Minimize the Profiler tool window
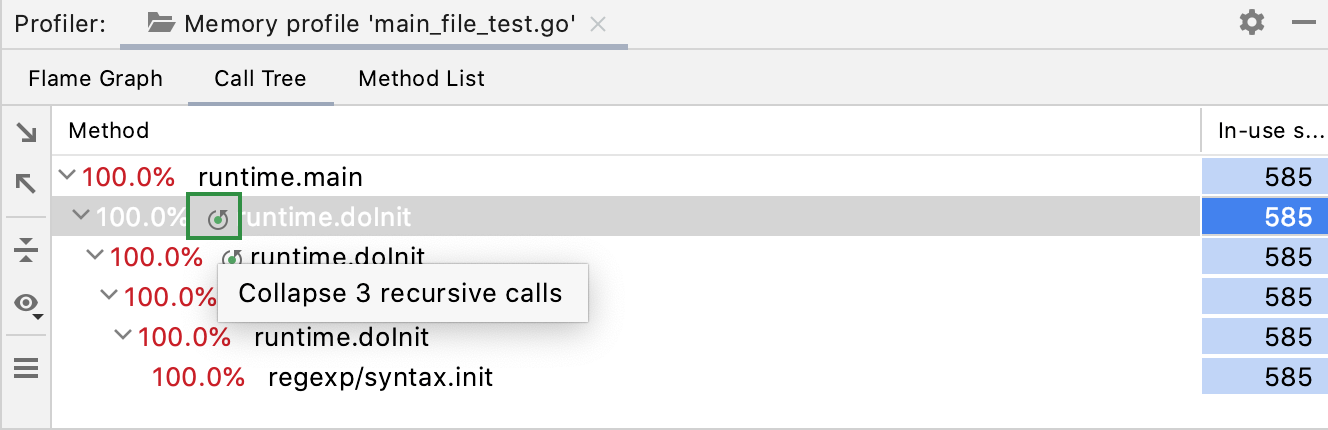The width and height of the screenshot is (1328, 430). 1303,22
